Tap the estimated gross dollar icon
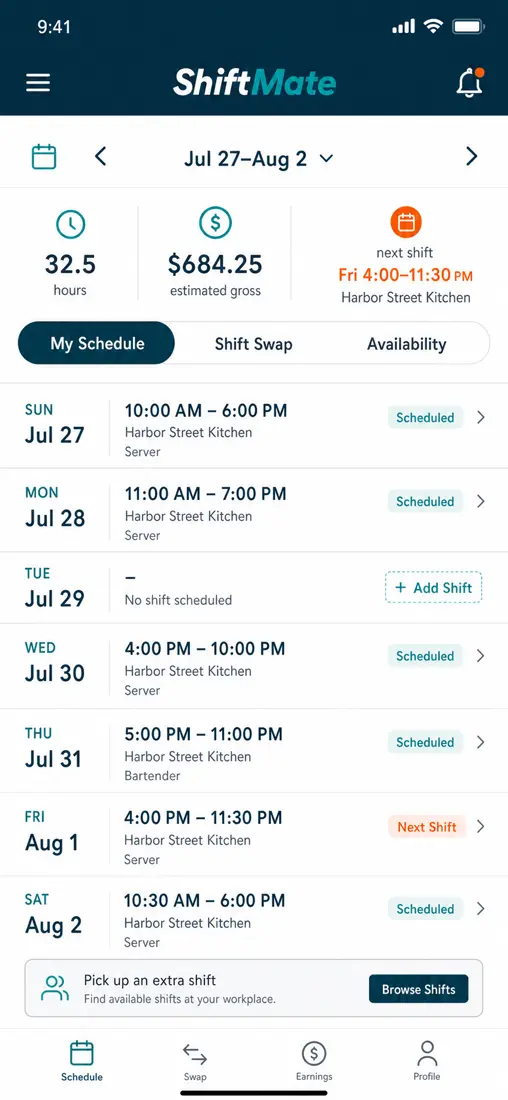This screenshot has width=508, height=1100. tap(215, 224)
